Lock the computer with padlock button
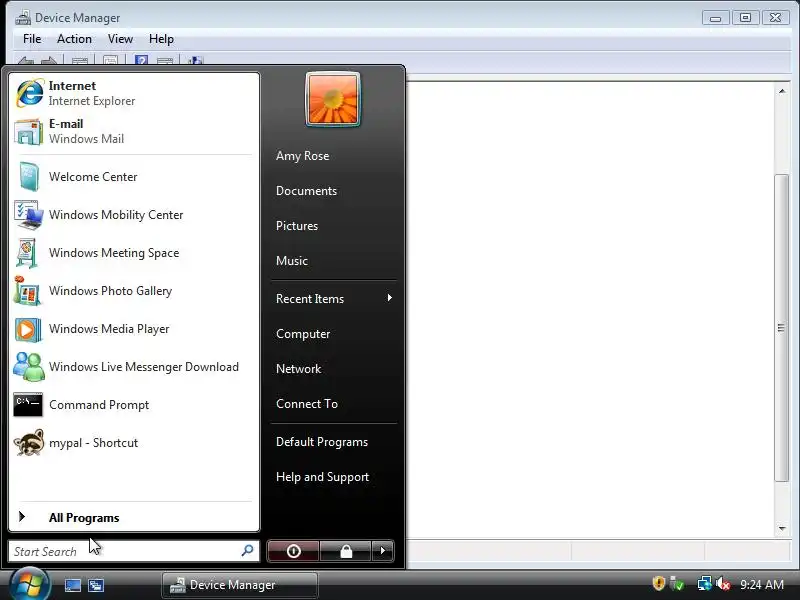This screenshot has width=800, height=600. click(x=346, y=551)
